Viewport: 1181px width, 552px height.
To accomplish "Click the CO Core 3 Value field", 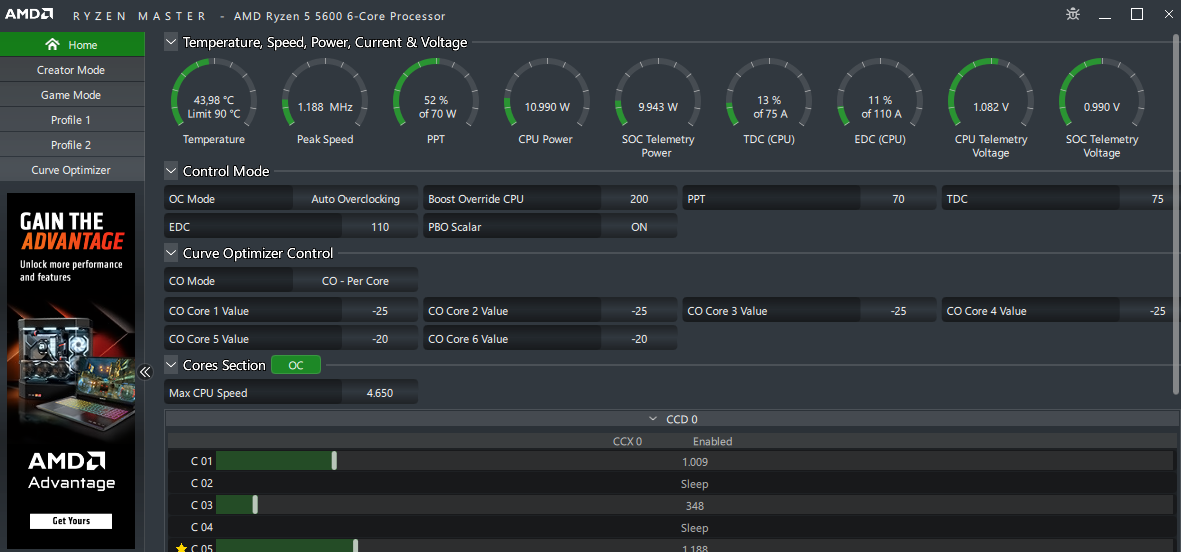I will tap(809, 310).
